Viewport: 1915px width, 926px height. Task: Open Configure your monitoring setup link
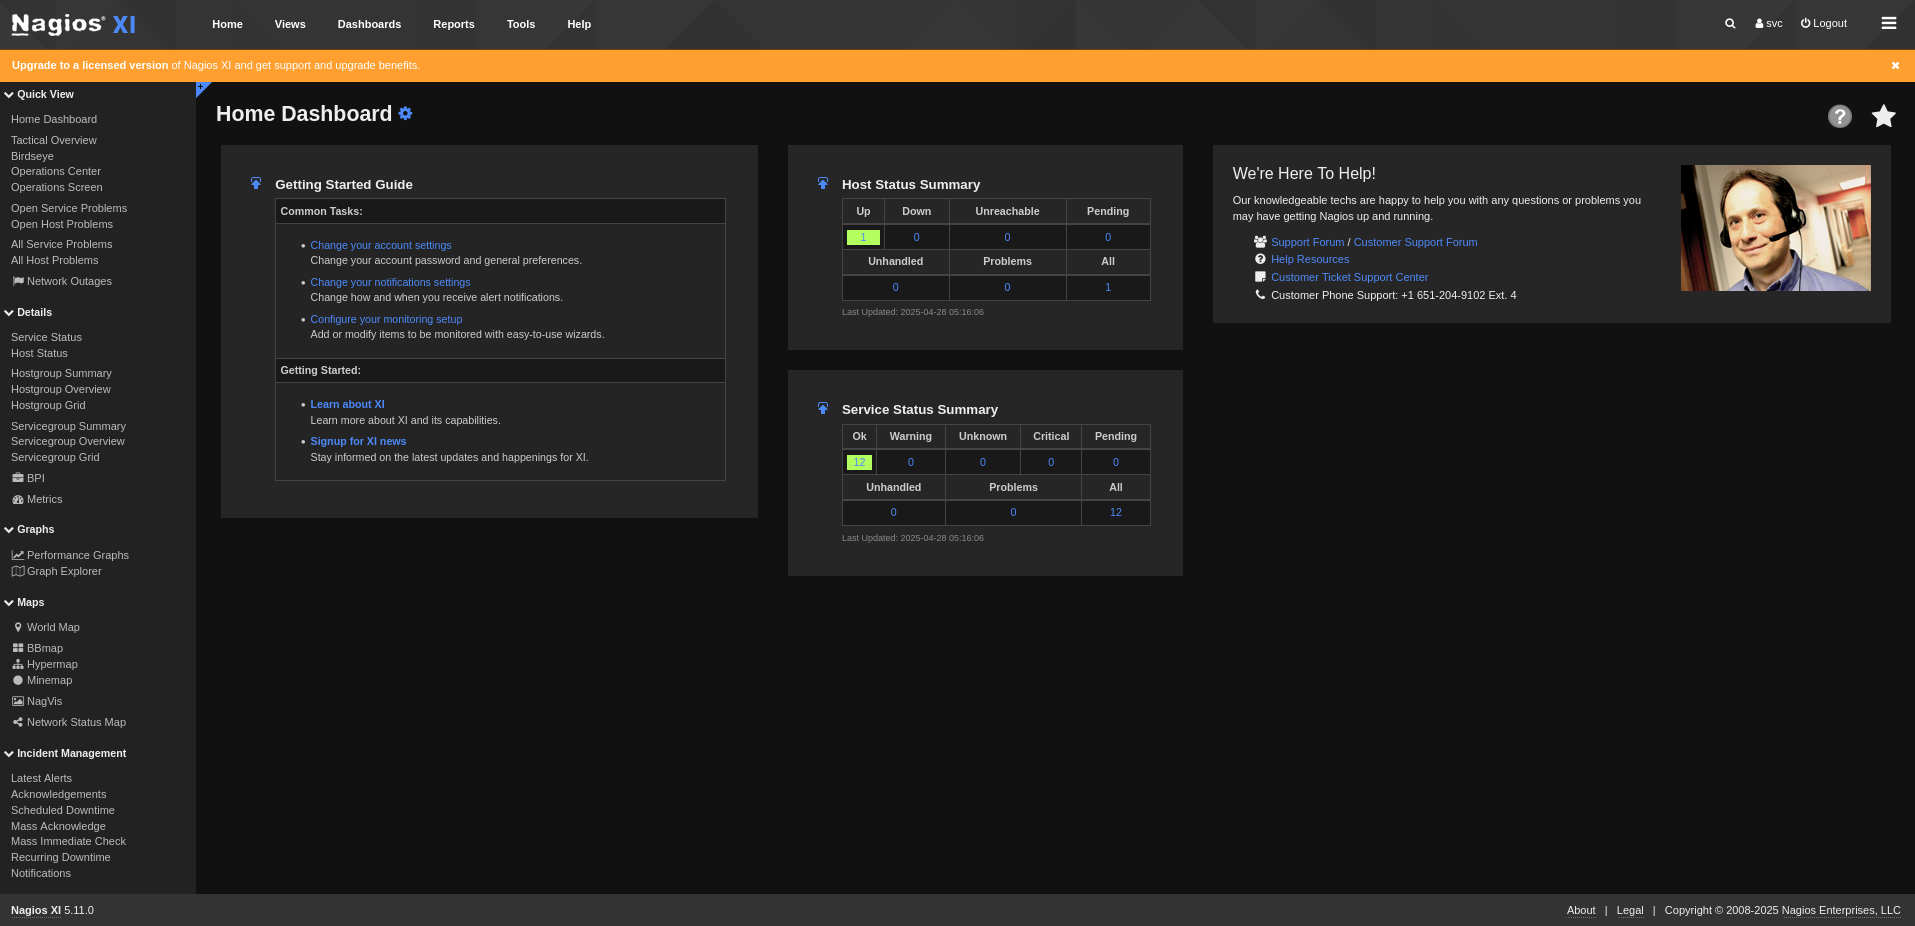(386, 319)
